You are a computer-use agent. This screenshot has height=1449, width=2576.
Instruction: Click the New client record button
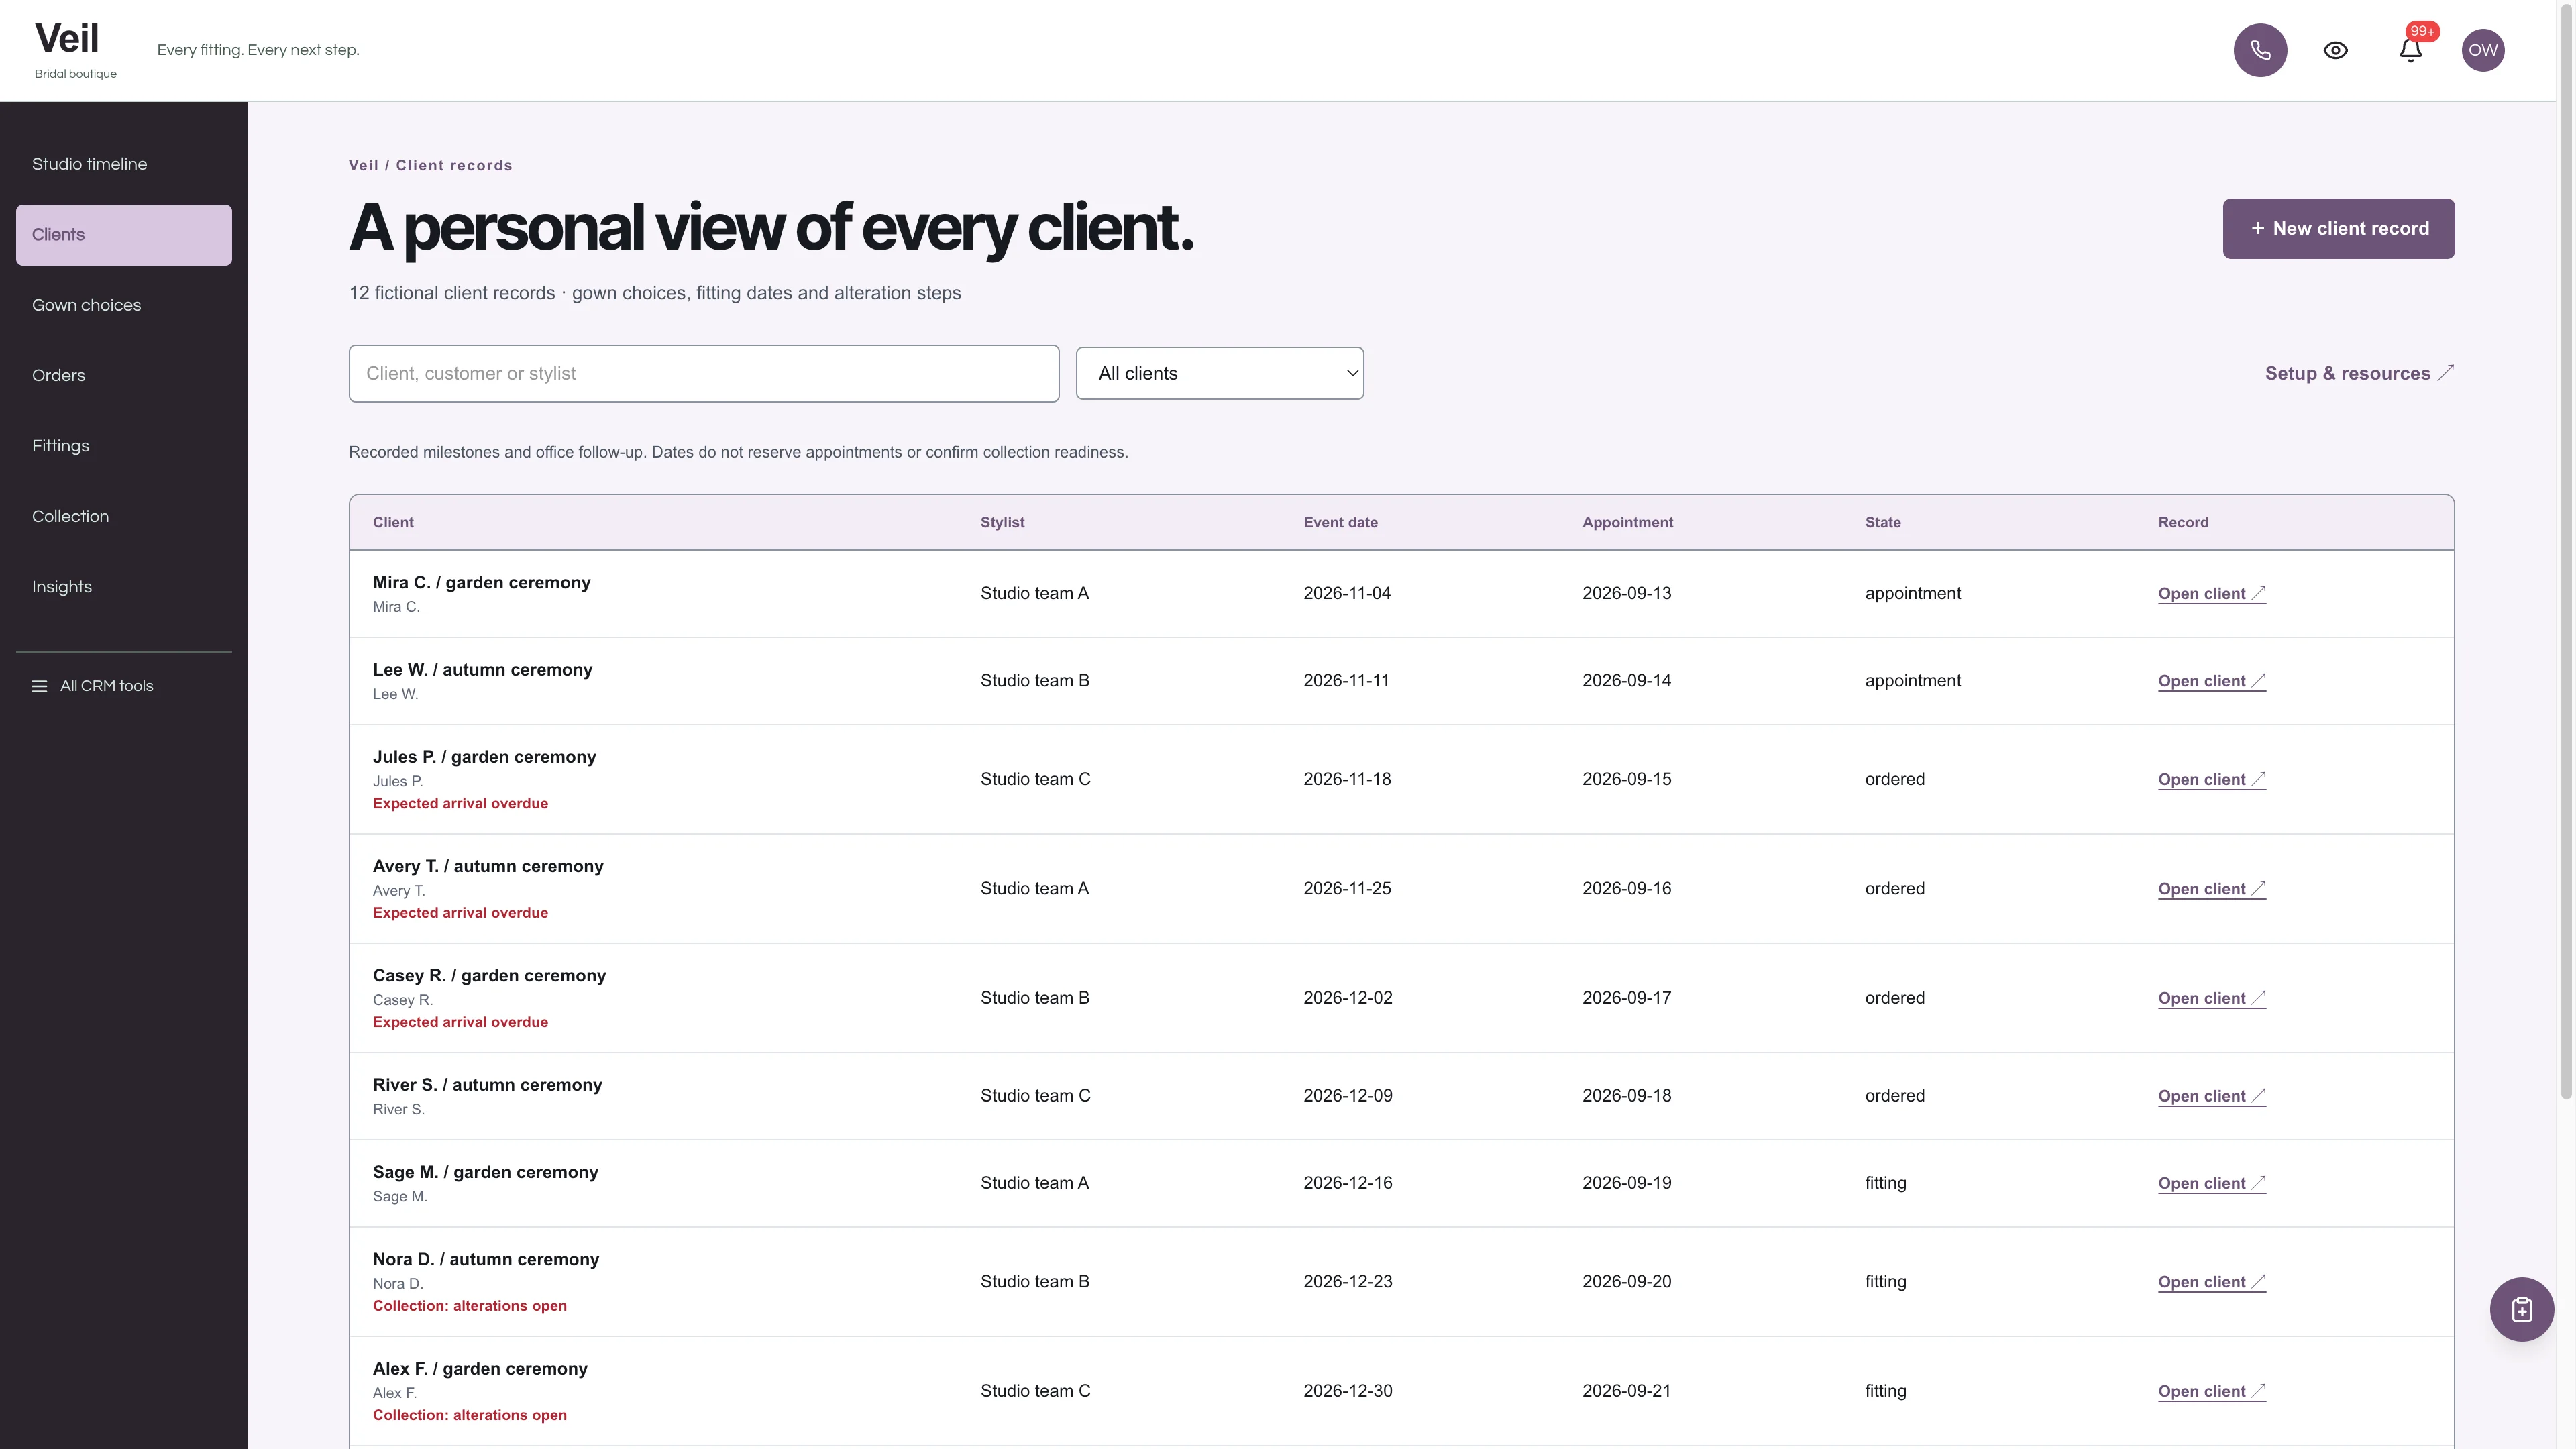click(2338, 229)
